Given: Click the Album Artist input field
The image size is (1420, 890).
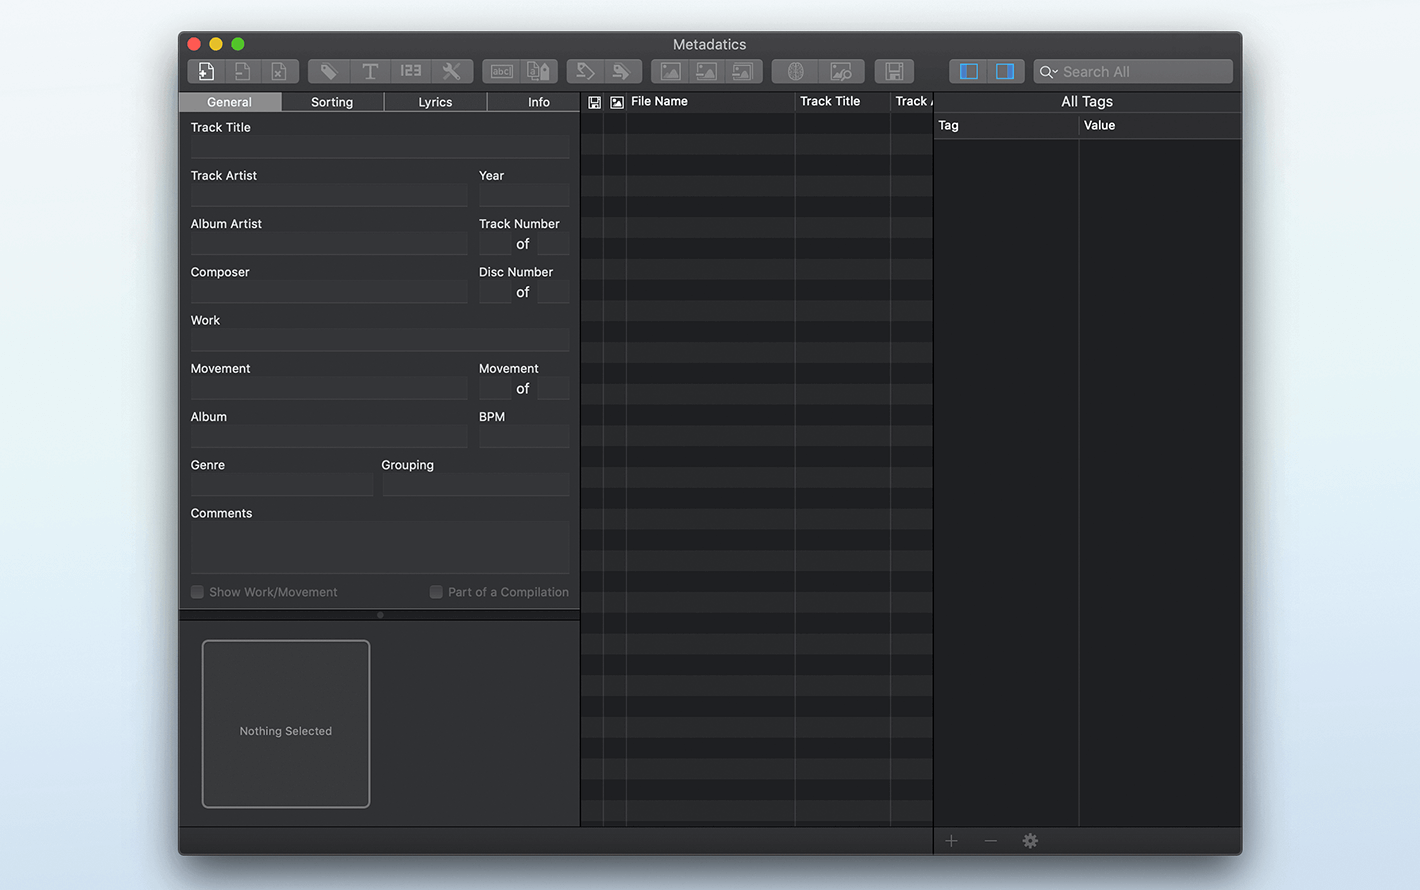Looking at the screenshot, I should [329, 244].
